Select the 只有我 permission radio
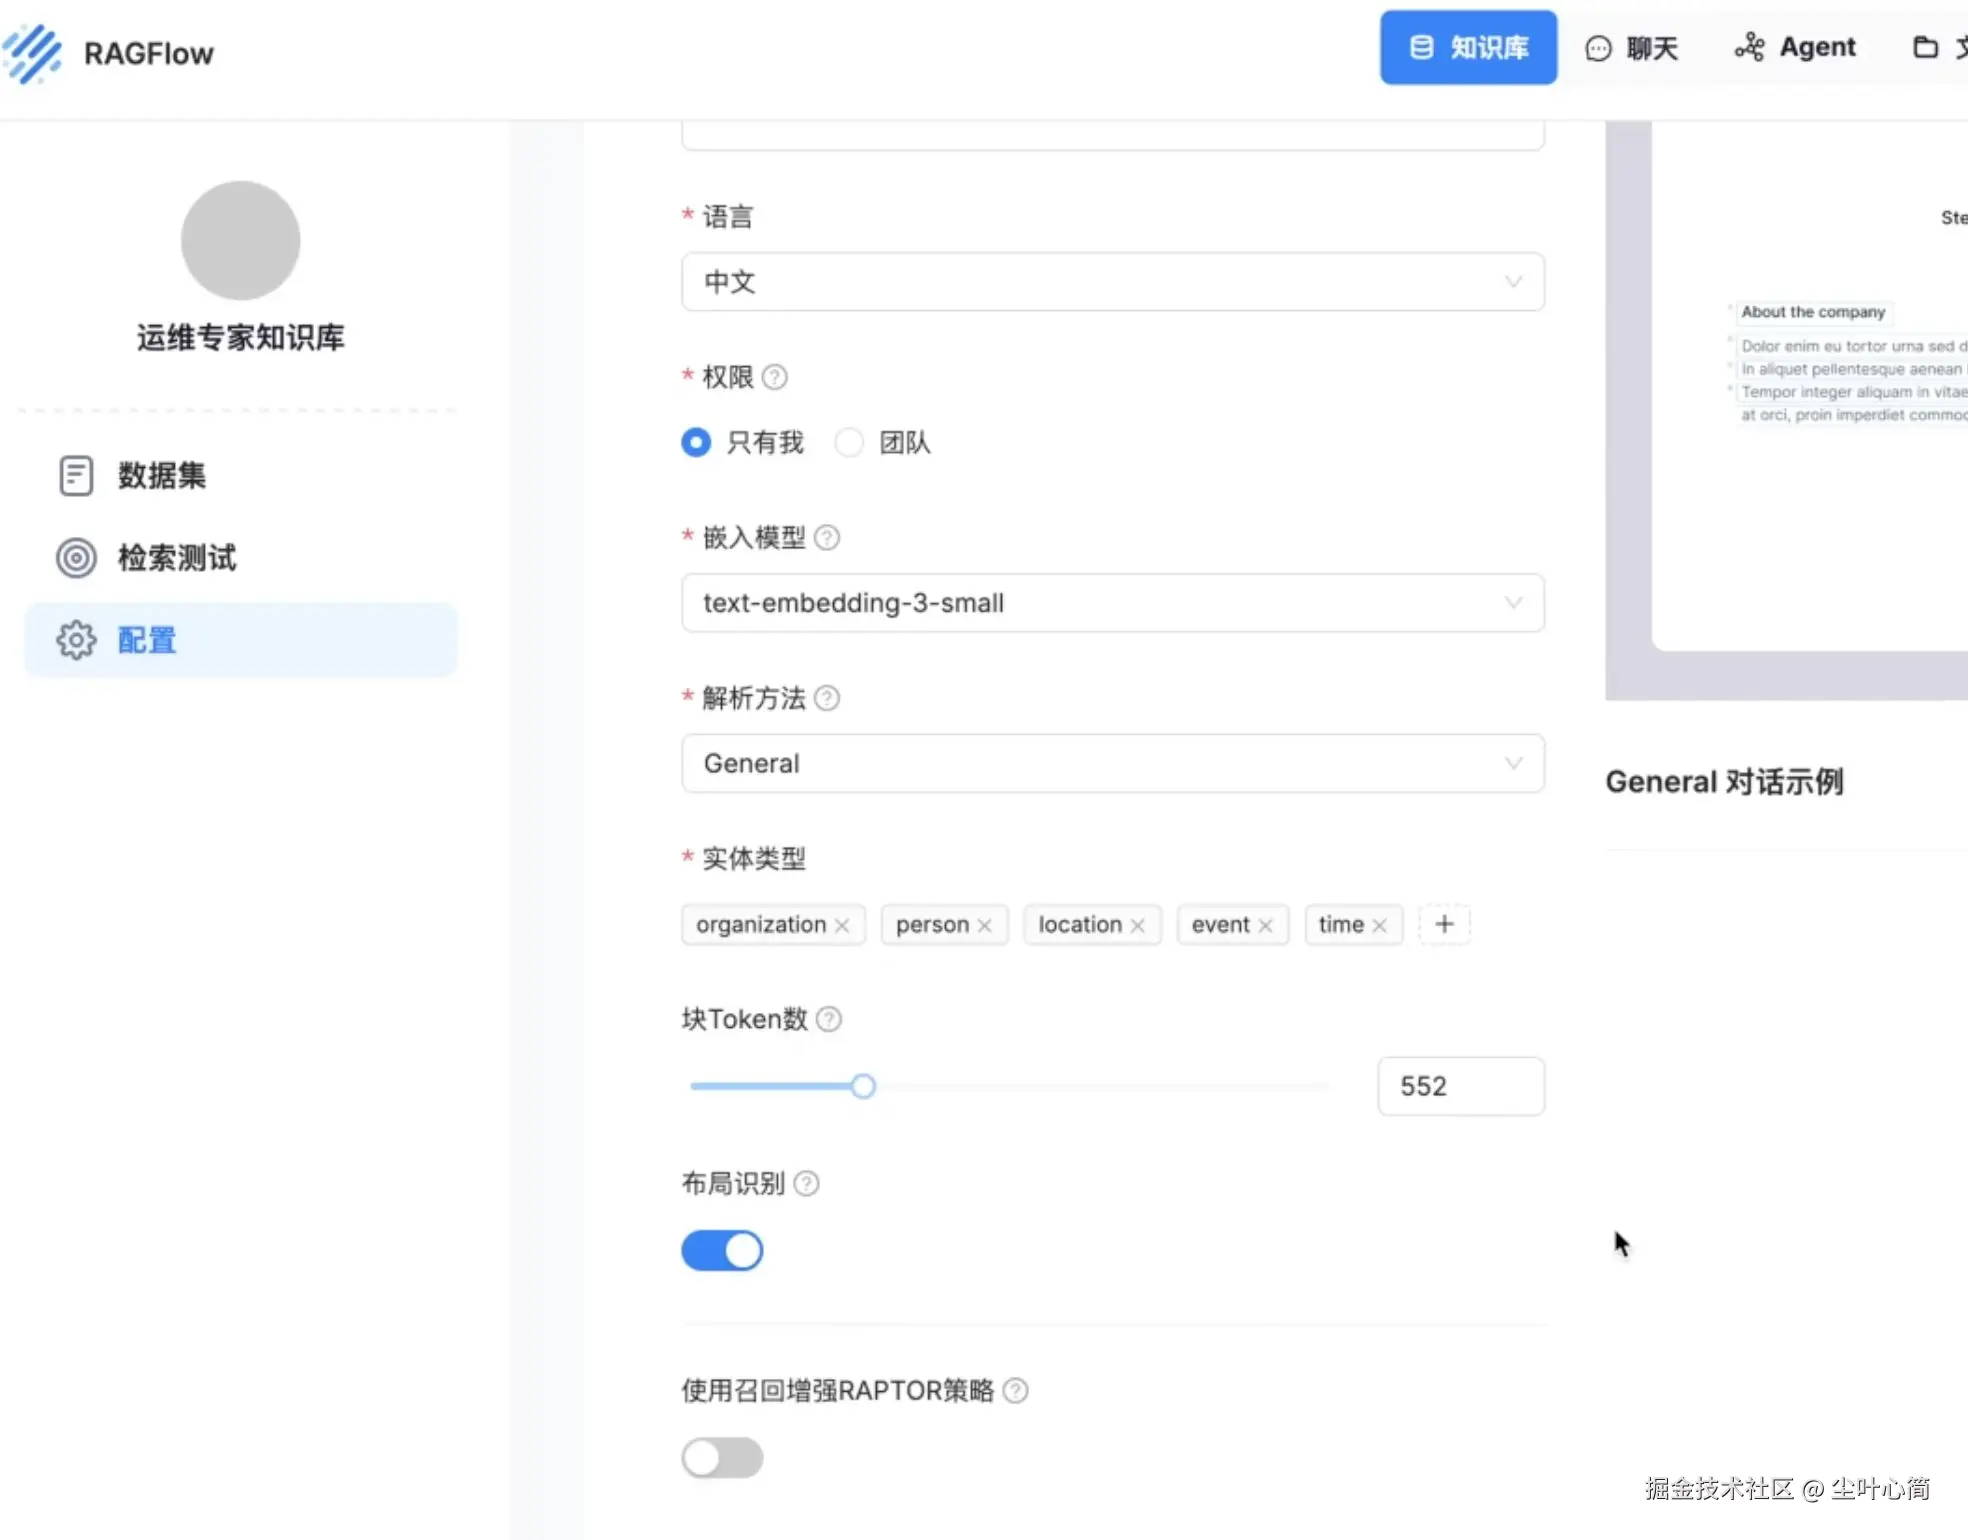 pyautogui.click(x=696, y=442)
